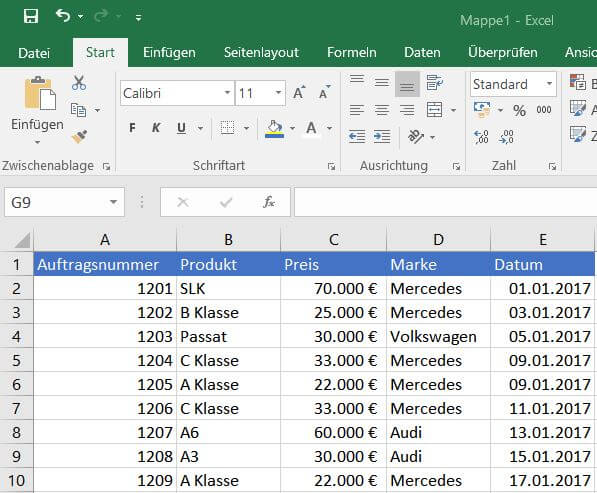
Task: Click the Save icon in quick access toolbar
Action: [x=30, y=16]
